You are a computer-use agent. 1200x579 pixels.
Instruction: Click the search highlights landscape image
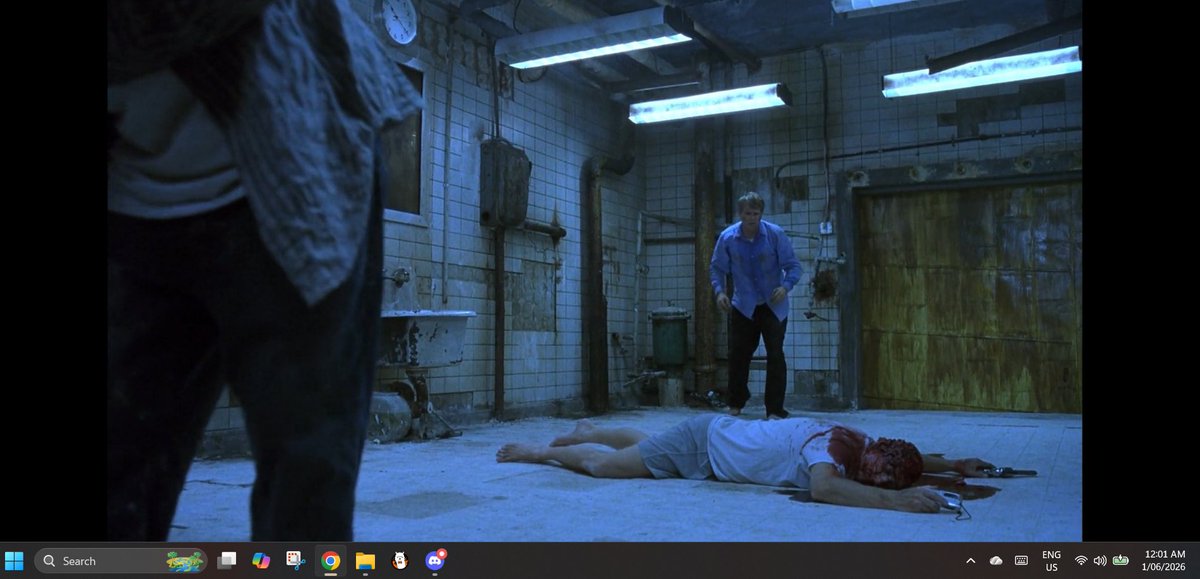[185, 561]
